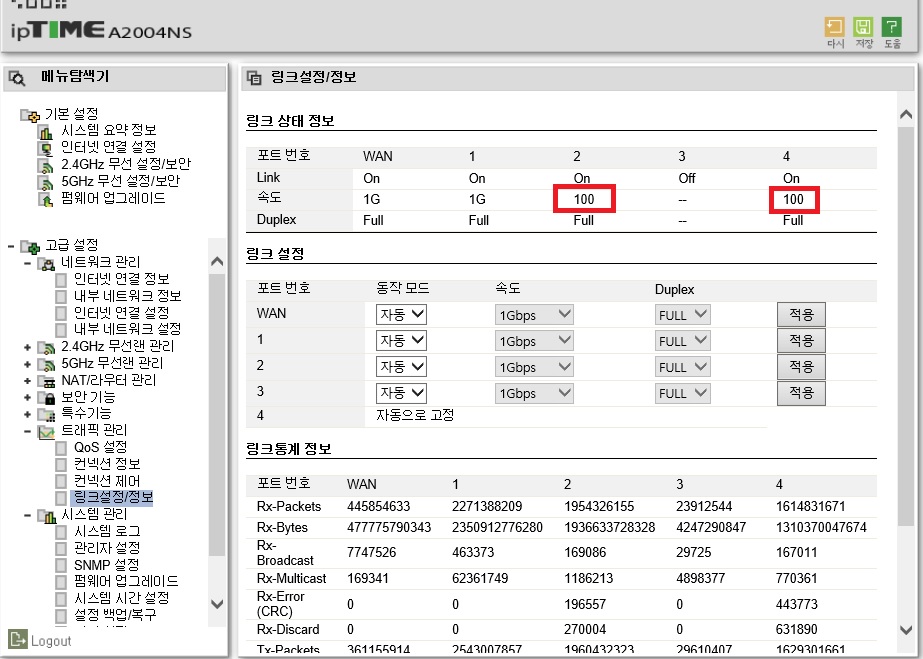Screen dimensions: 923x659
Task: Open the port 1 동작 모드 dropdown
Action: [x=401, y=341]
